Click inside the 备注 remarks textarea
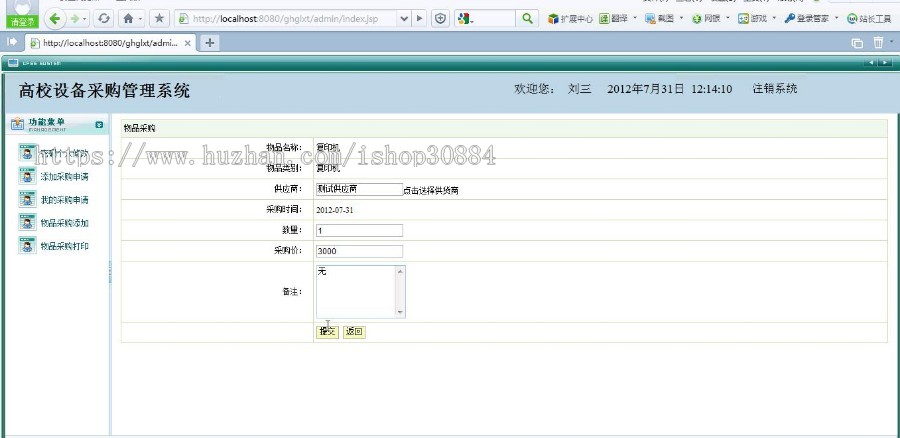This screenshot has height=438, width=900. point(356,292)
